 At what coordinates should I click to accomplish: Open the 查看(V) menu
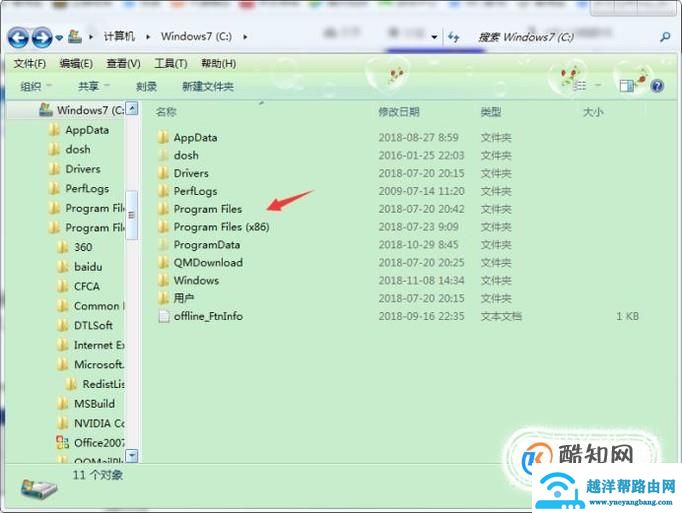[x=124, y=64]
